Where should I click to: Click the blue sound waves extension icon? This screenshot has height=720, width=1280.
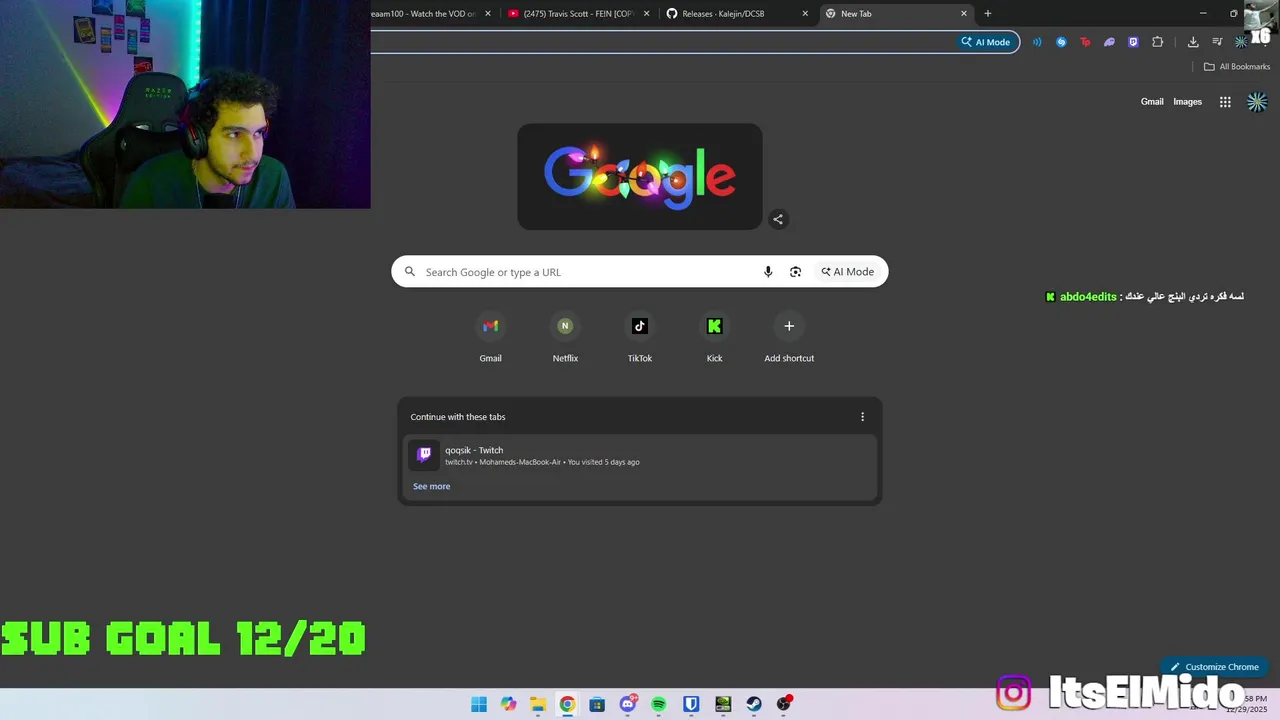click(x=1037, y=42)
